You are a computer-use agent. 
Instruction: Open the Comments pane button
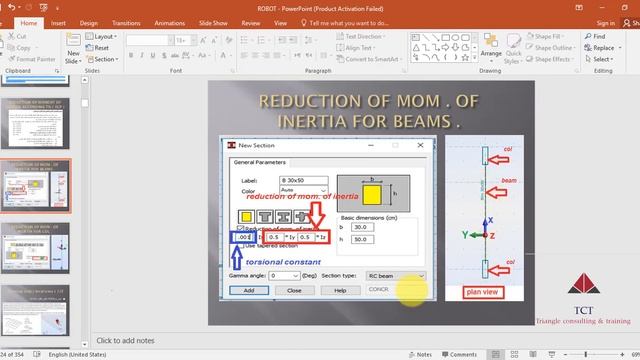tap(460, 354)
